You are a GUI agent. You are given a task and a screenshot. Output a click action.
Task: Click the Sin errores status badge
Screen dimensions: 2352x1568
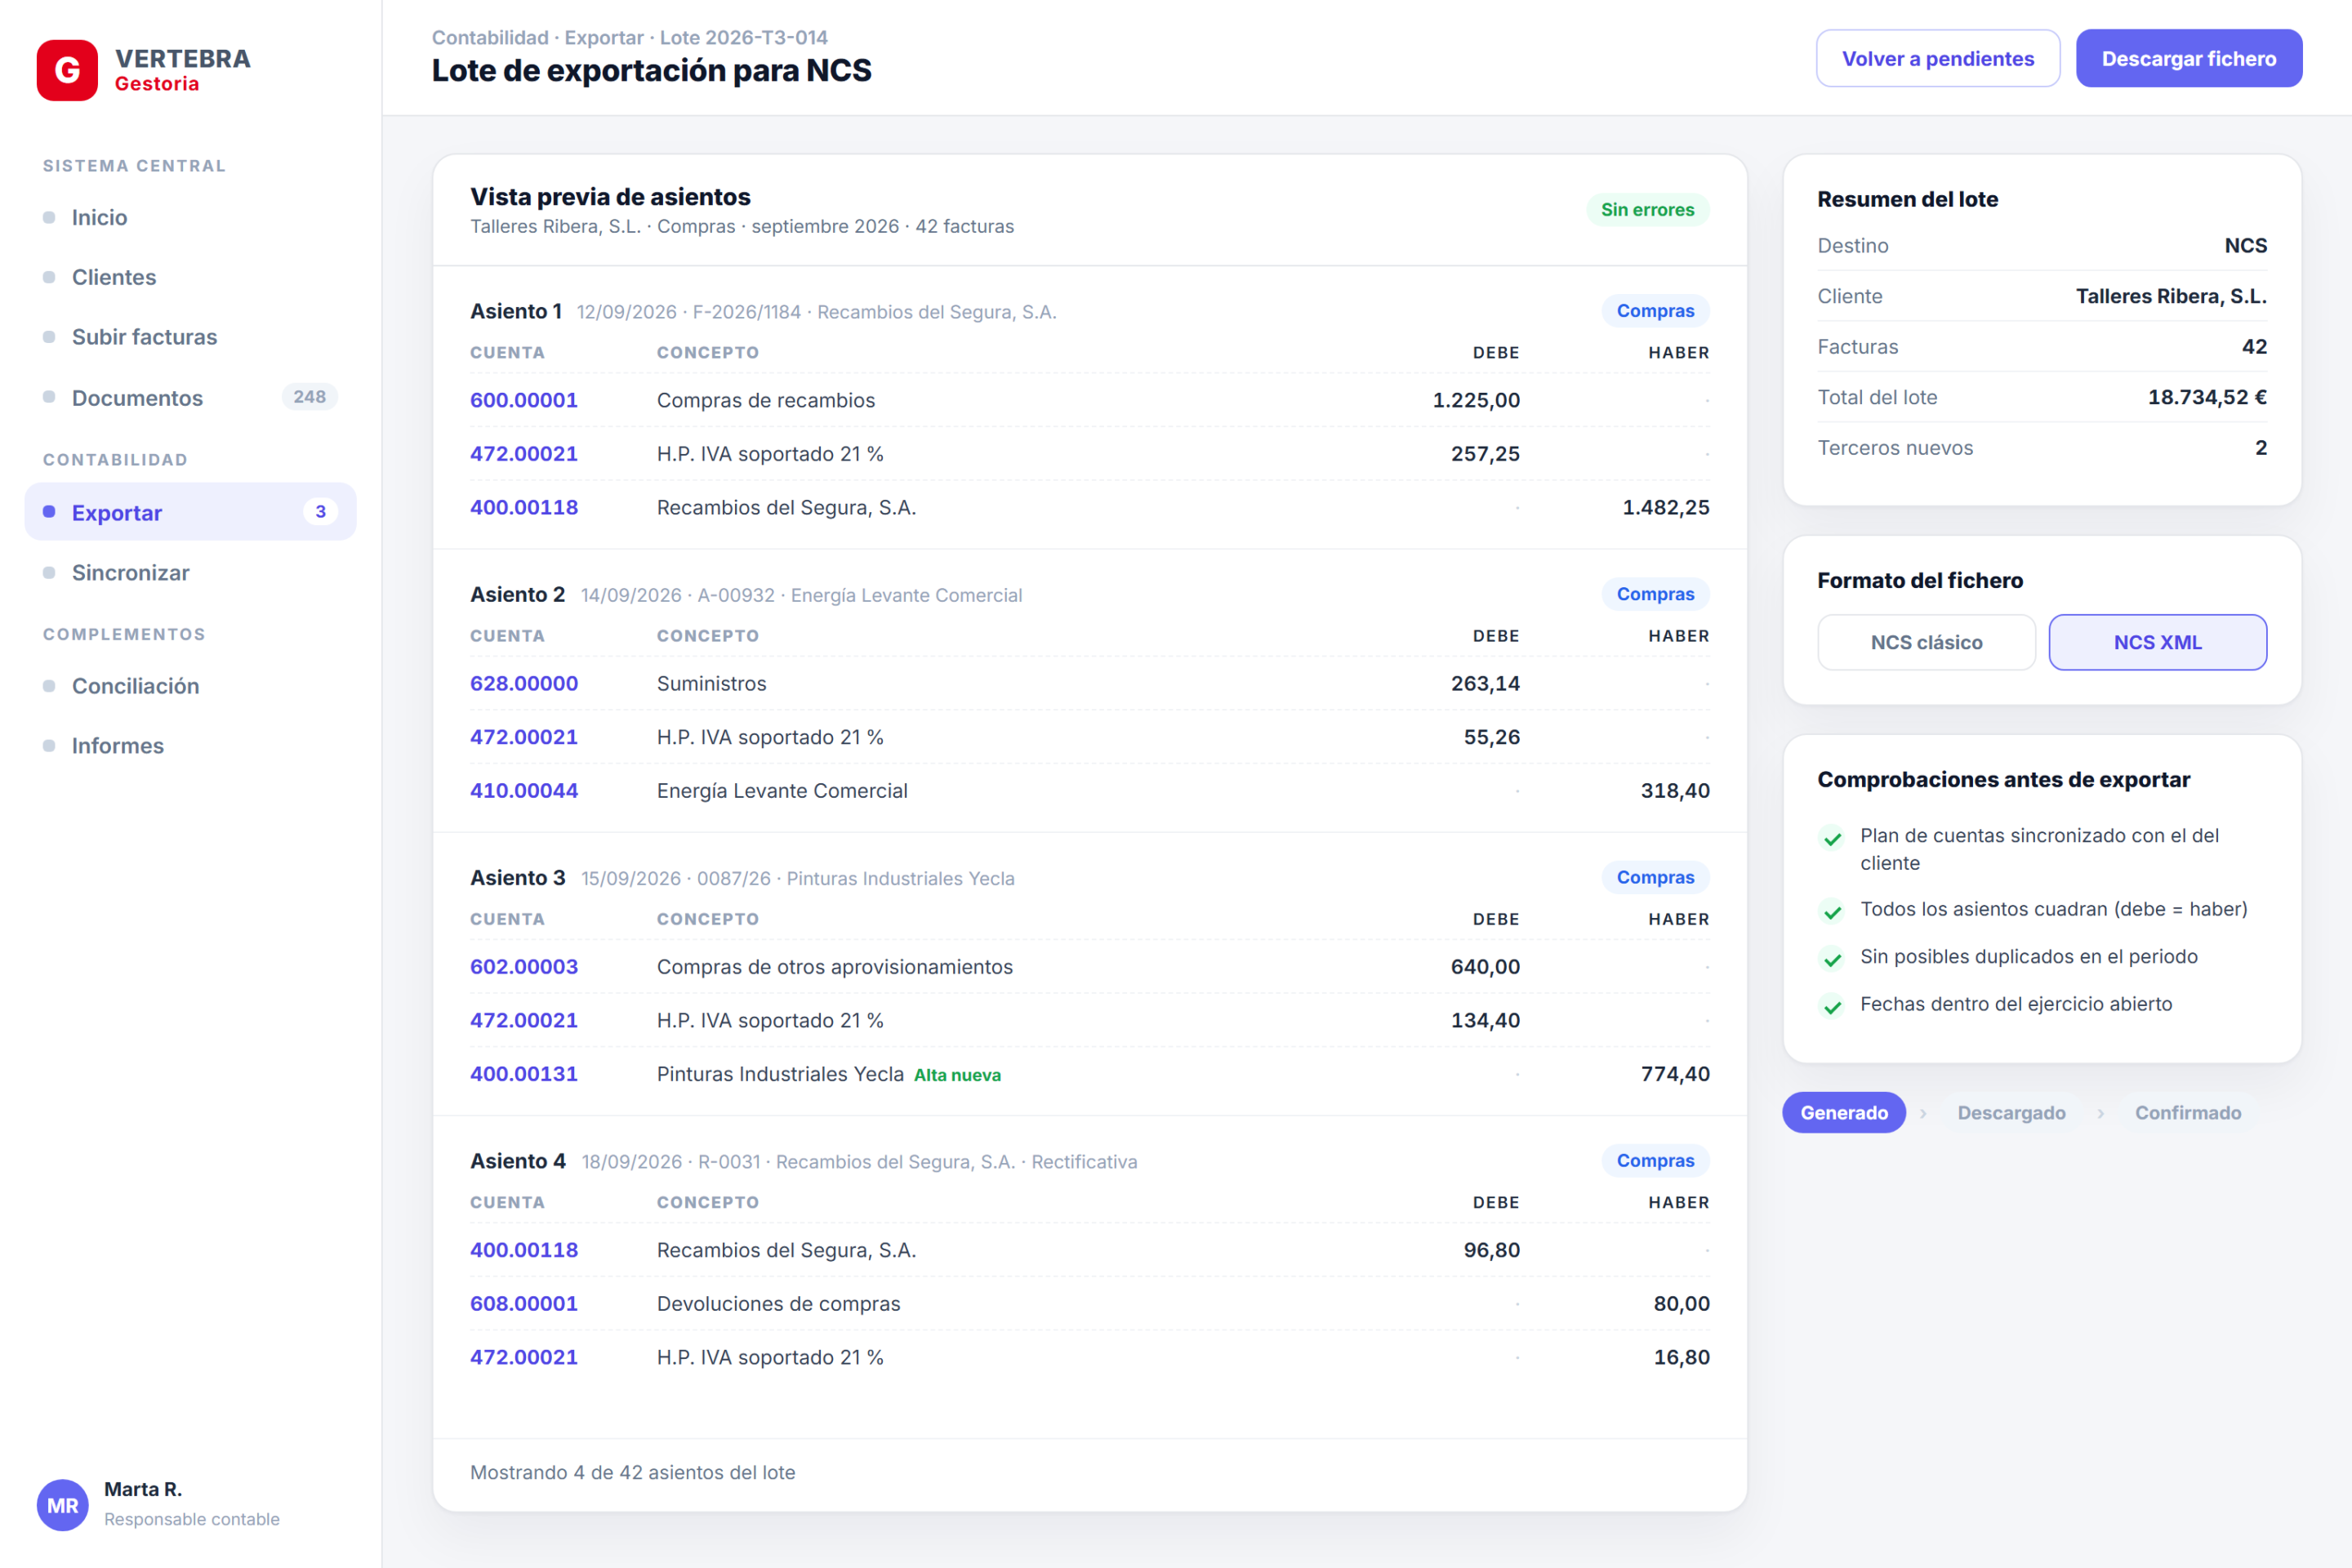1647,209
